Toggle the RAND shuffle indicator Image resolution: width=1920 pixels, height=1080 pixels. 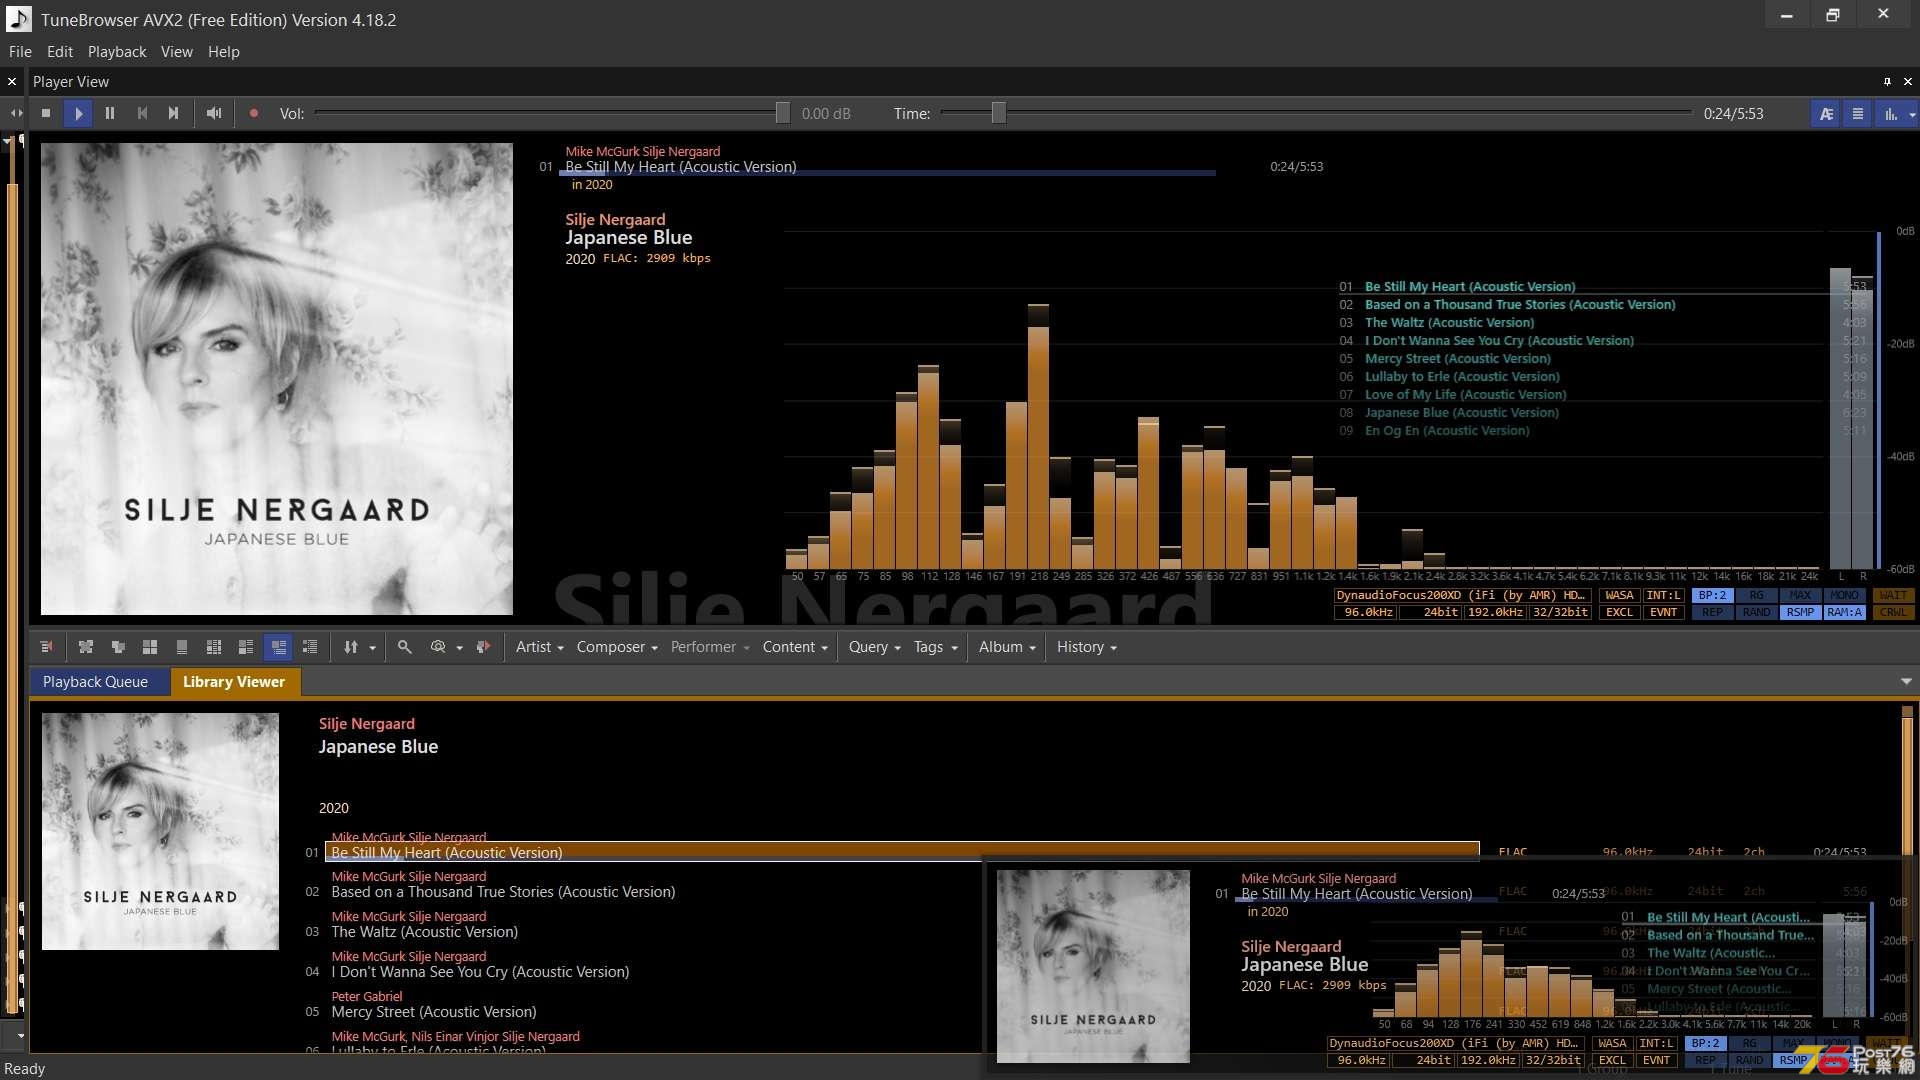(1756, 613)
